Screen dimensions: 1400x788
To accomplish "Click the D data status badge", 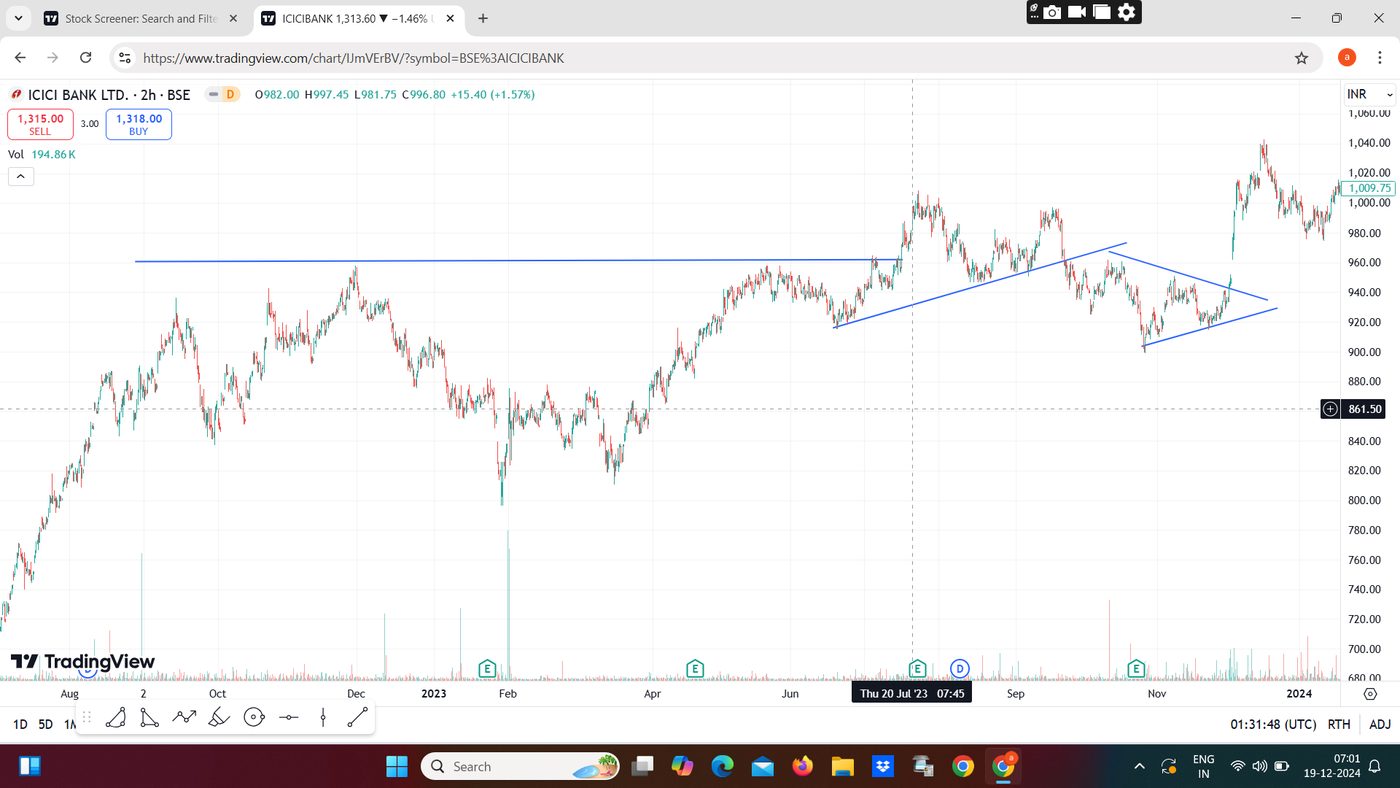I will [230, 95].
